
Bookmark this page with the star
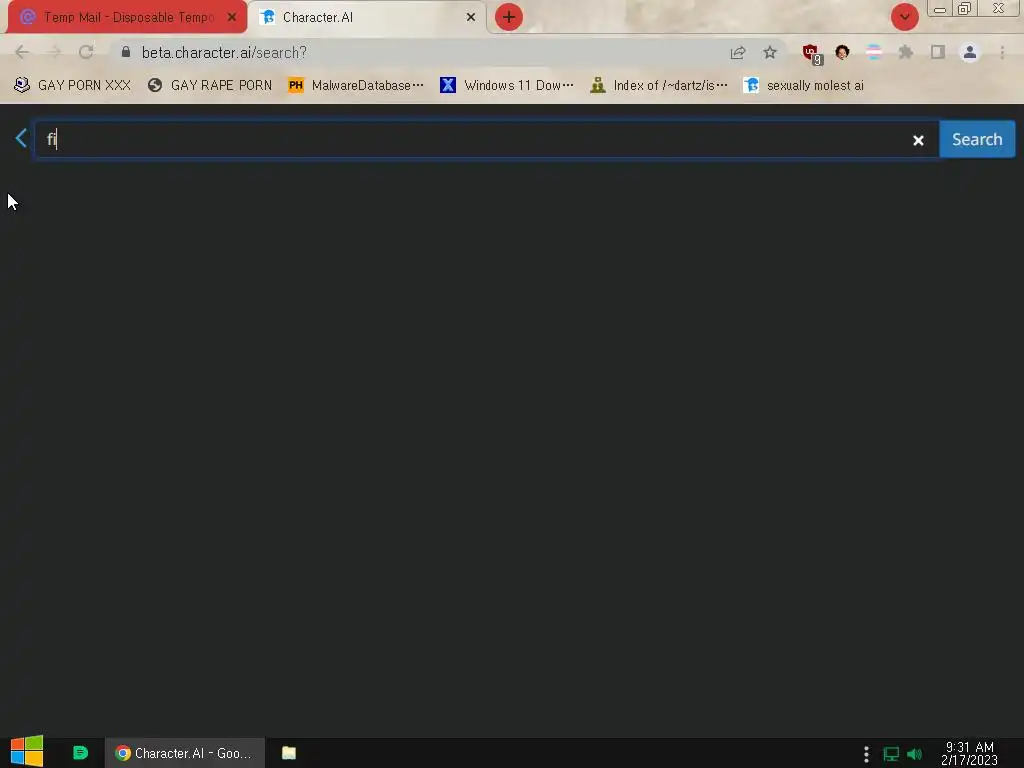770,52
